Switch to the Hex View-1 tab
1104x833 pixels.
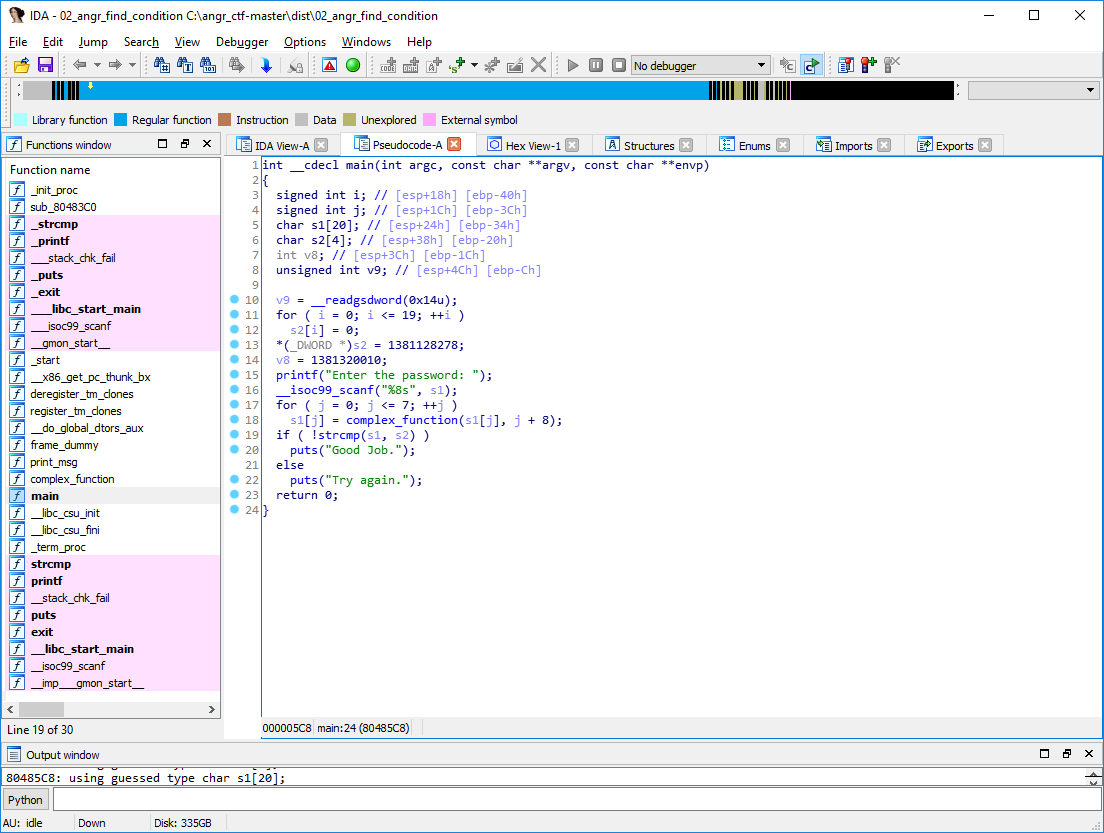[532, 145]
